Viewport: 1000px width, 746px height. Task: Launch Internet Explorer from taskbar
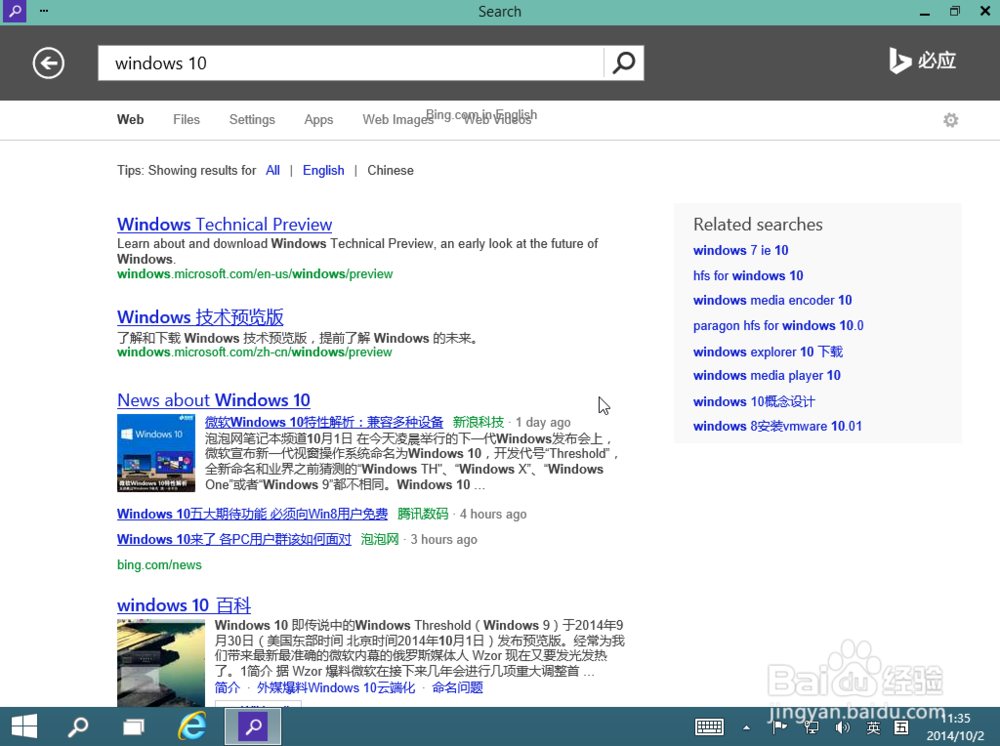pyautogui.click(x=192, y=726)
